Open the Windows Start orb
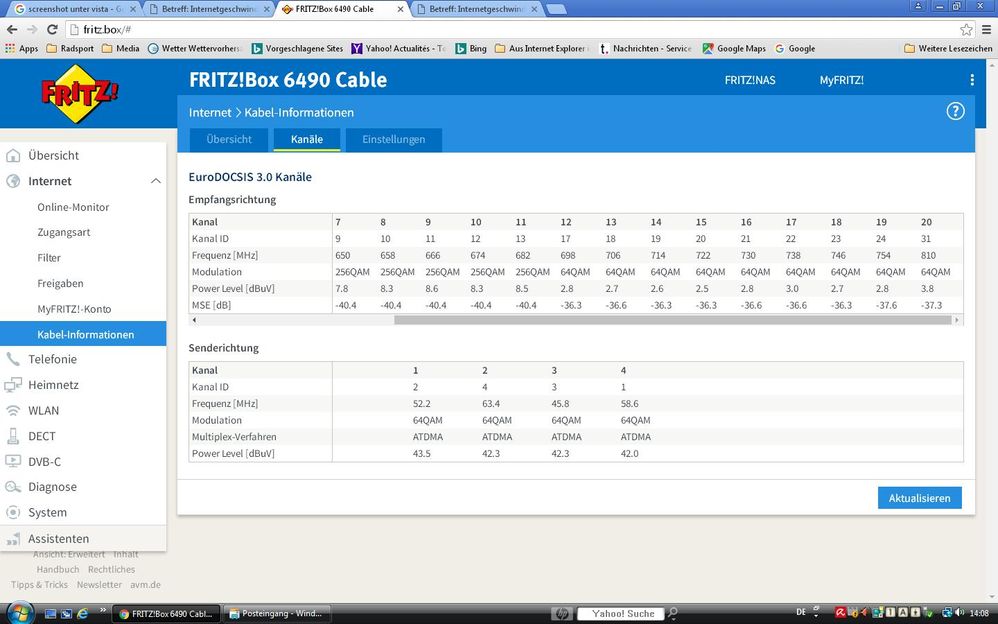The image size is (998, 624). point(19,613)
